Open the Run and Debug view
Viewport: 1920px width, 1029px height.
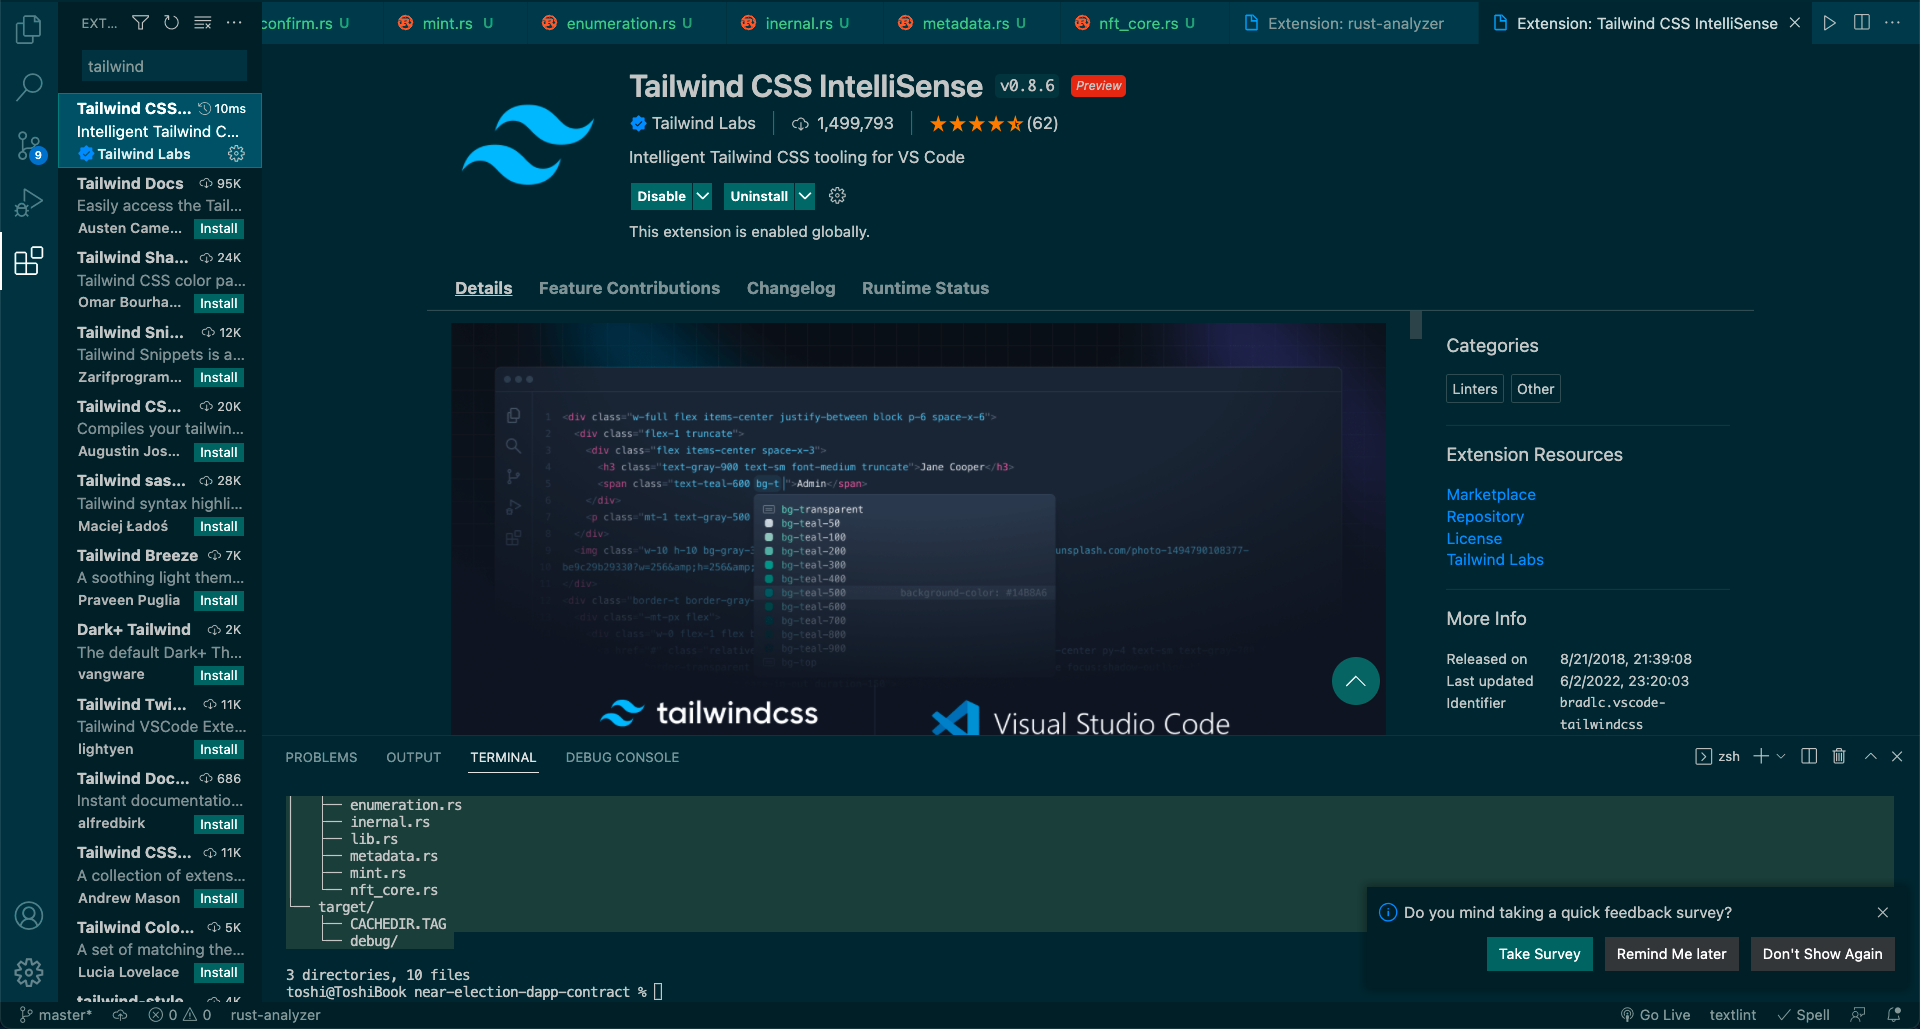(29, 203)
